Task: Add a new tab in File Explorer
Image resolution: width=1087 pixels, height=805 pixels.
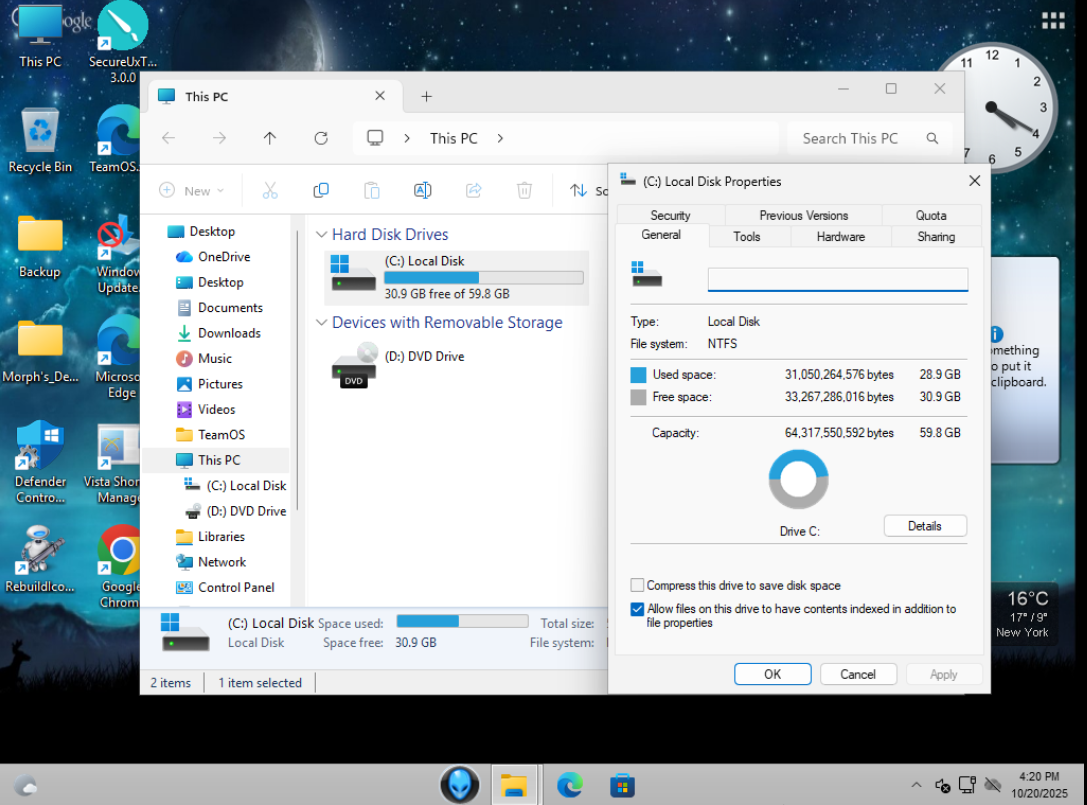Action: (426, 96)
